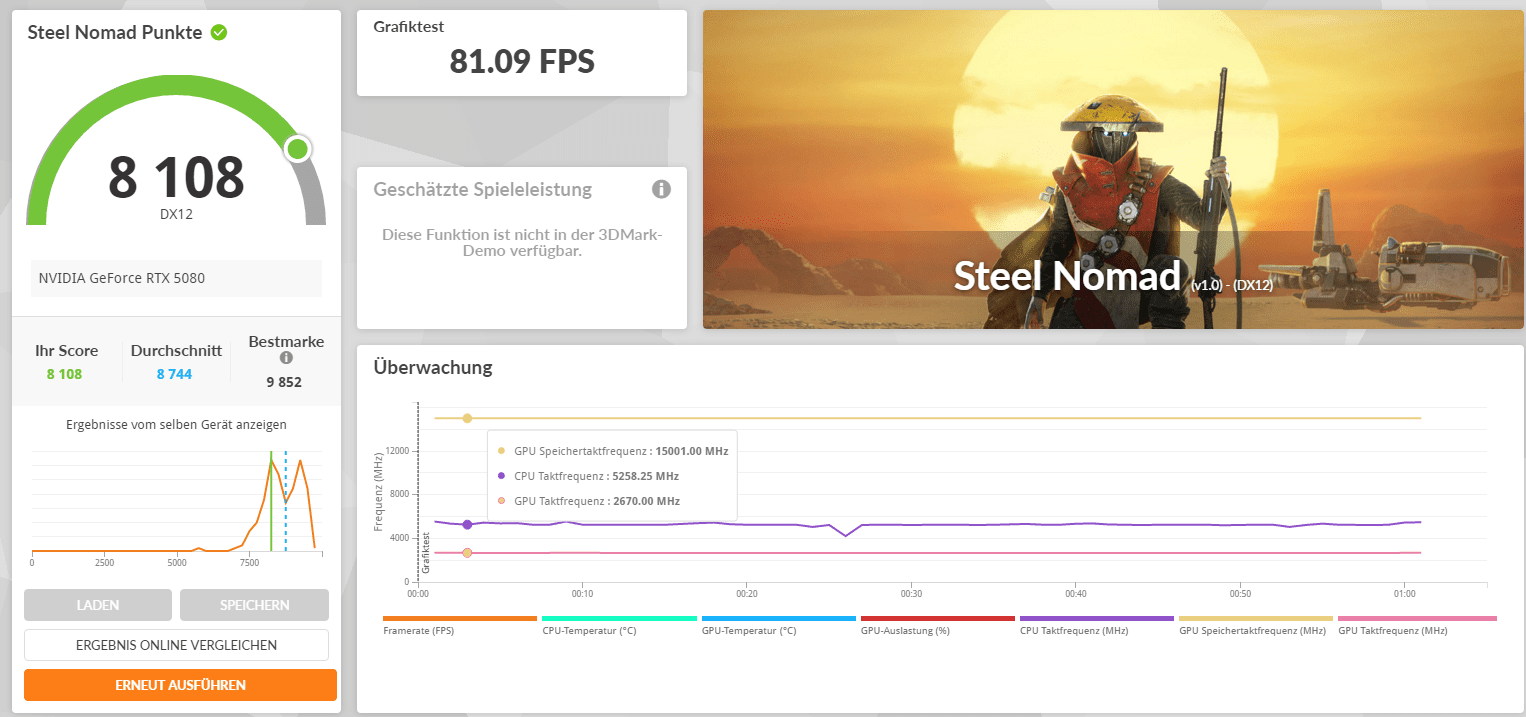Screen dimensions: 1526x717
Task: Click the purple CPU Taktfrequenz data point on the chart
Action: (x=467, y=524)
